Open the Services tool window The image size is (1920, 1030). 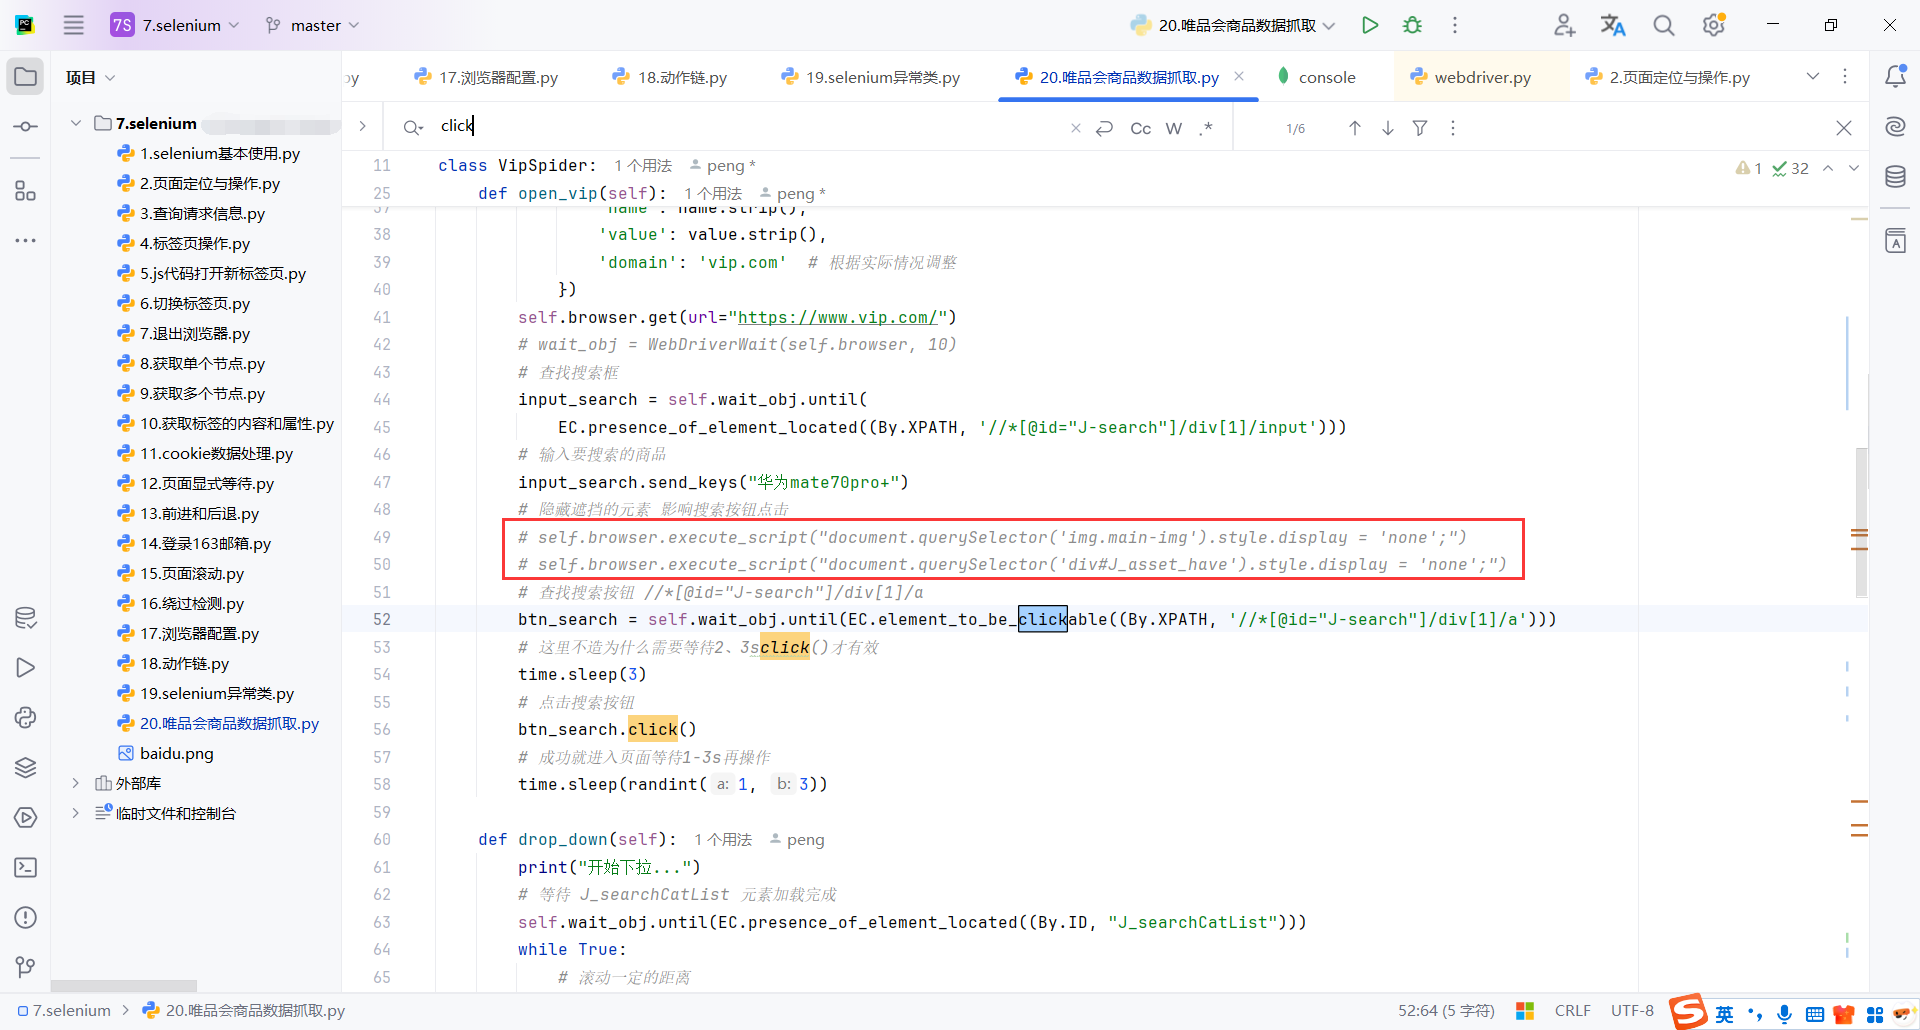pyautogui.click(x=25, y=818)
